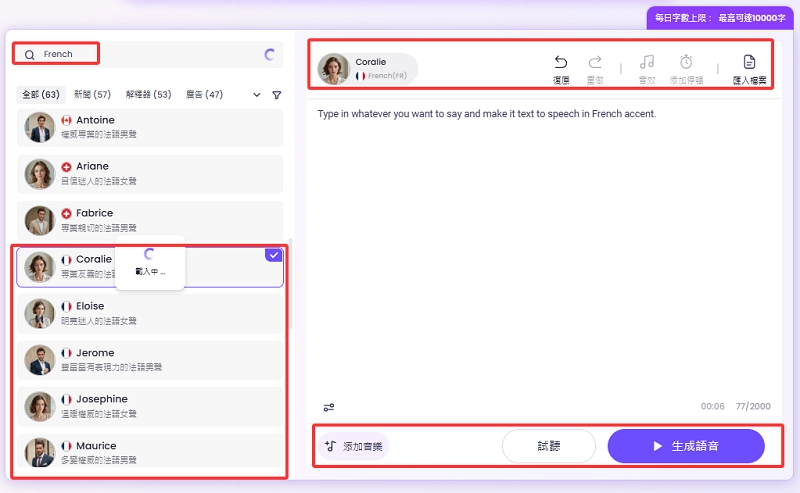The height and width of the screenshot is (493, 800).
Task: Click Antoine's avatar thumbnail
Action: point(40,128)
